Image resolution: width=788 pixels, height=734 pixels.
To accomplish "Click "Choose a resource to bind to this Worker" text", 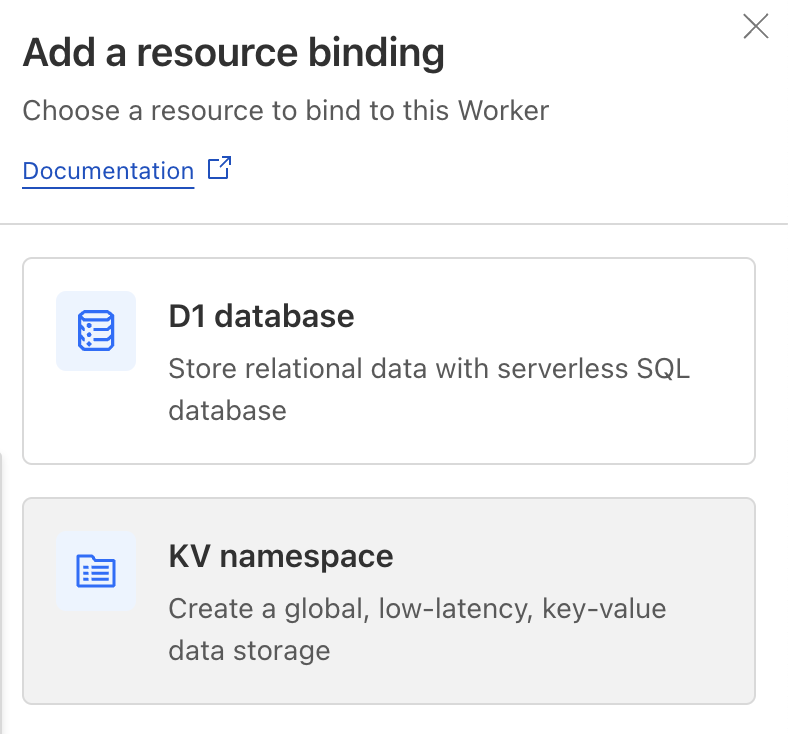I will point(285,111).
